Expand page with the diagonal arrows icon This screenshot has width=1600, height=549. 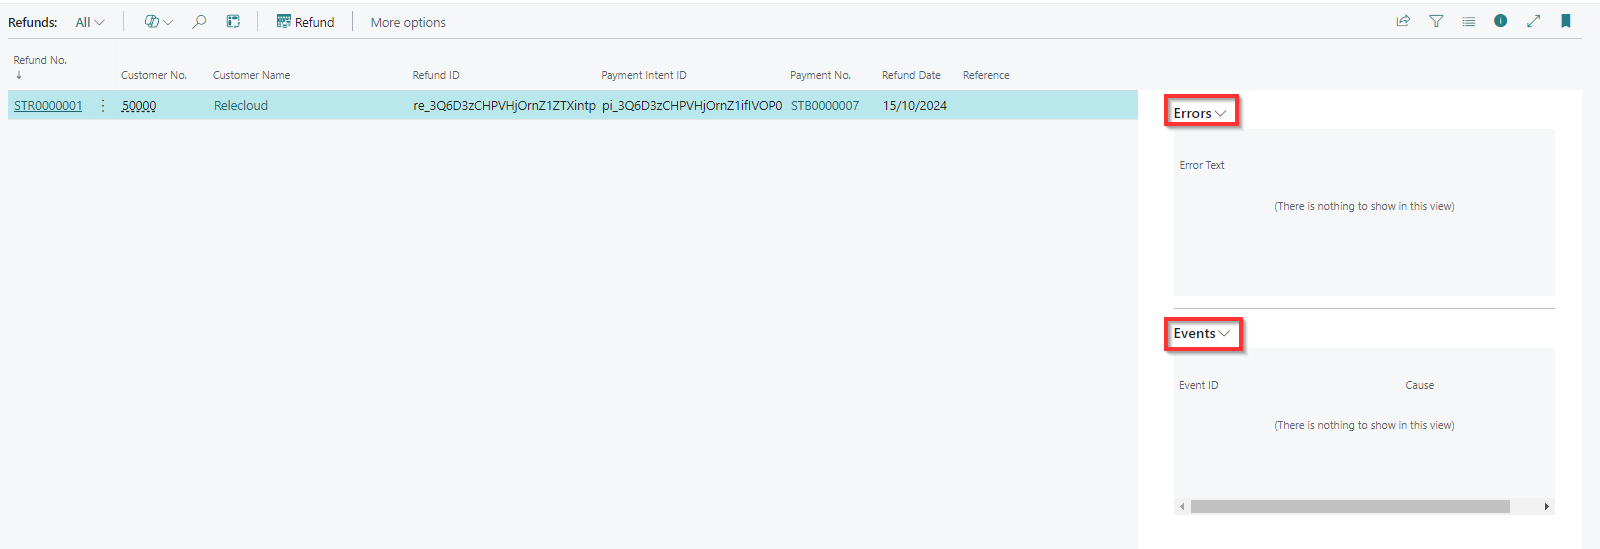coord(1533,21)
